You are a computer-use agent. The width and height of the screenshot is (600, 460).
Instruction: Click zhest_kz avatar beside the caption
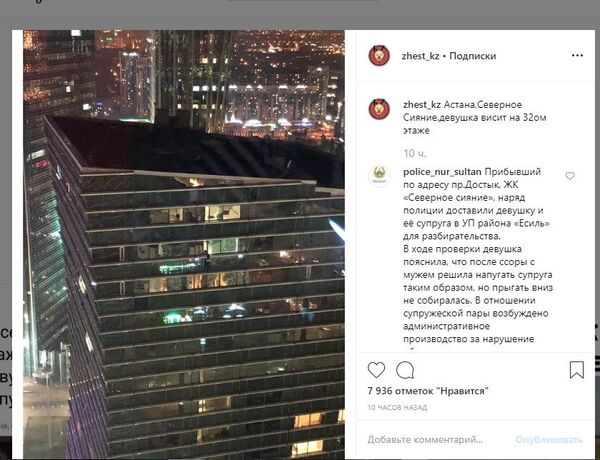point(379,109)
